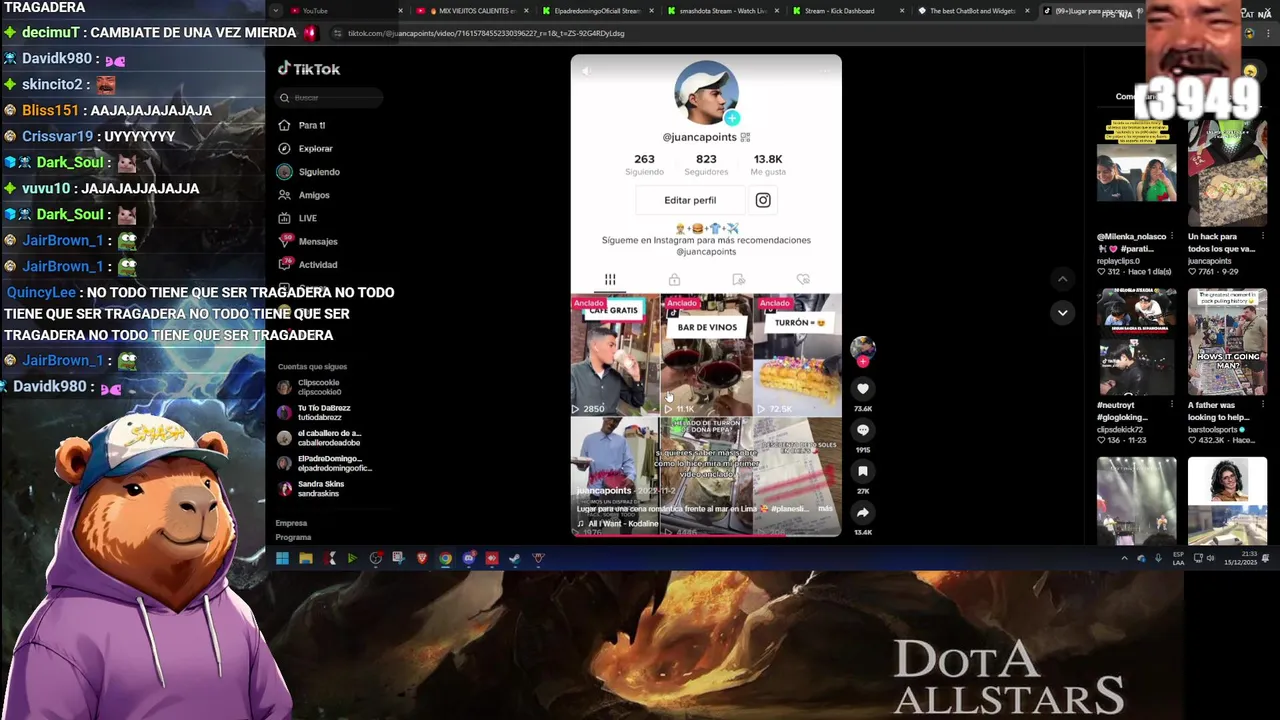Open the #neutroyt recommended video thumbnail
Viewport: 1280px width, 720px height.
pyautogui.click(x=1137, y=343)
